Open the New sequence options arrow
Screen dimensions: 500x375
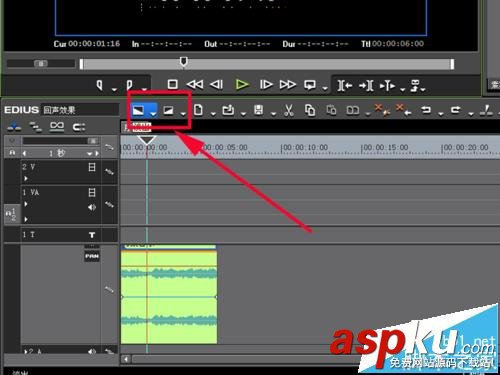click(213, 114)
